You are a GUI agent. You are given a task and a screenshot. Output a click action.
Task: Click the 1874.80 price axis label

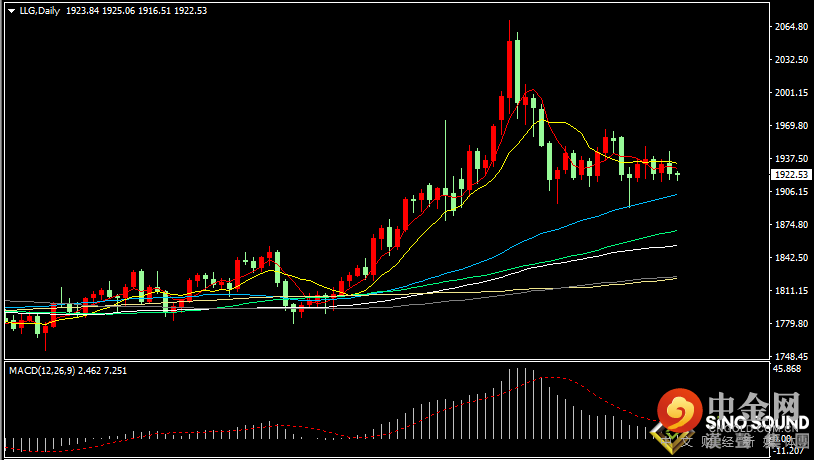pyautogui.click(x=792, y=225)
